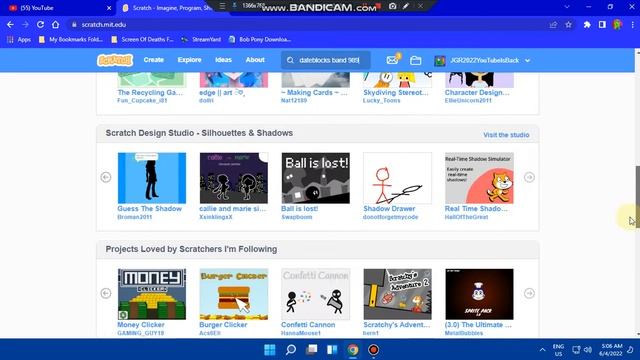Open the XsinkingsX author name
640x360 pixels.
pyautogui.click(x=216, y=217)
